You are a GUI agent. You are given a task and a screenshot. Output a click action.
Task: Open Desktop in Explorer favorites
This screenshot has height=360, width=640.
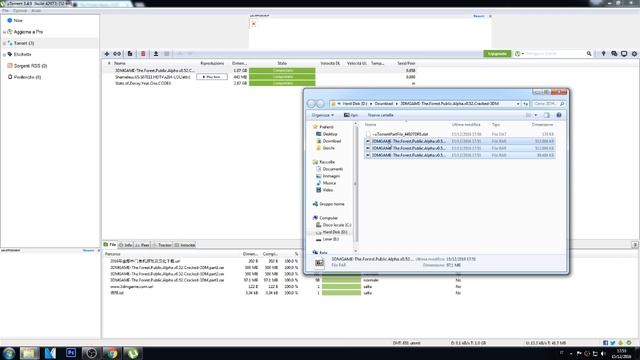click(330, 134)
